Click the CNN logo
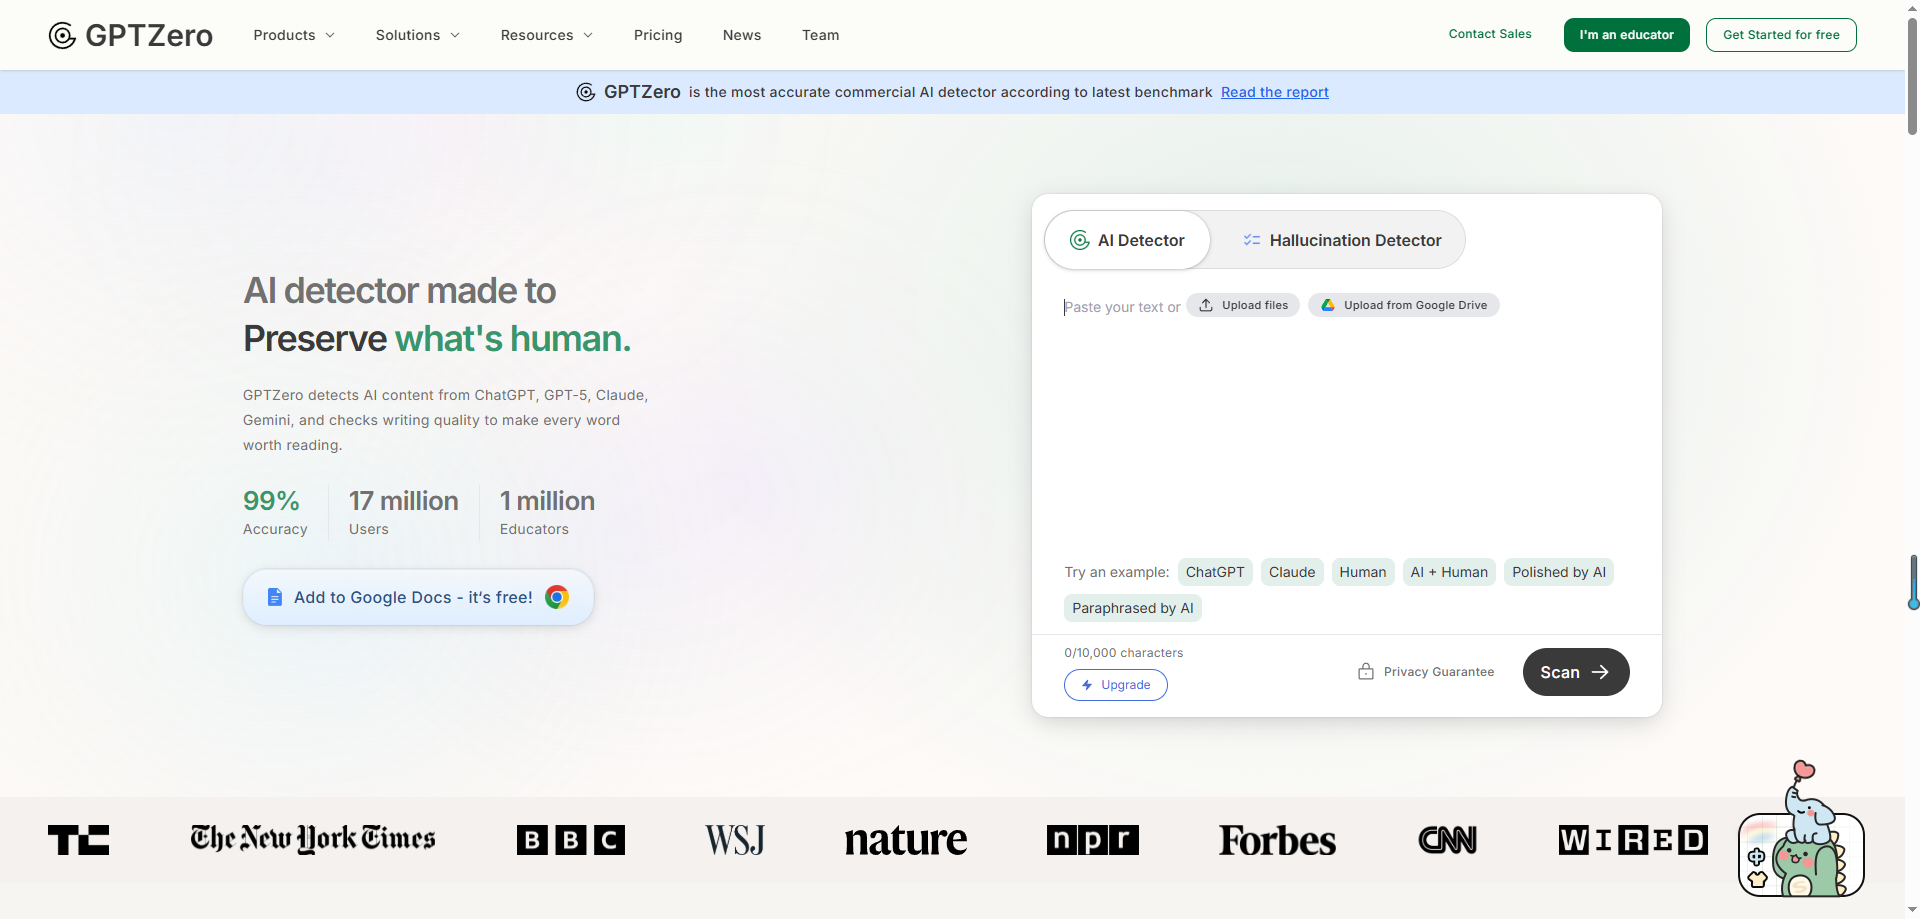1920x919 pixels. tap(1447, 840)
